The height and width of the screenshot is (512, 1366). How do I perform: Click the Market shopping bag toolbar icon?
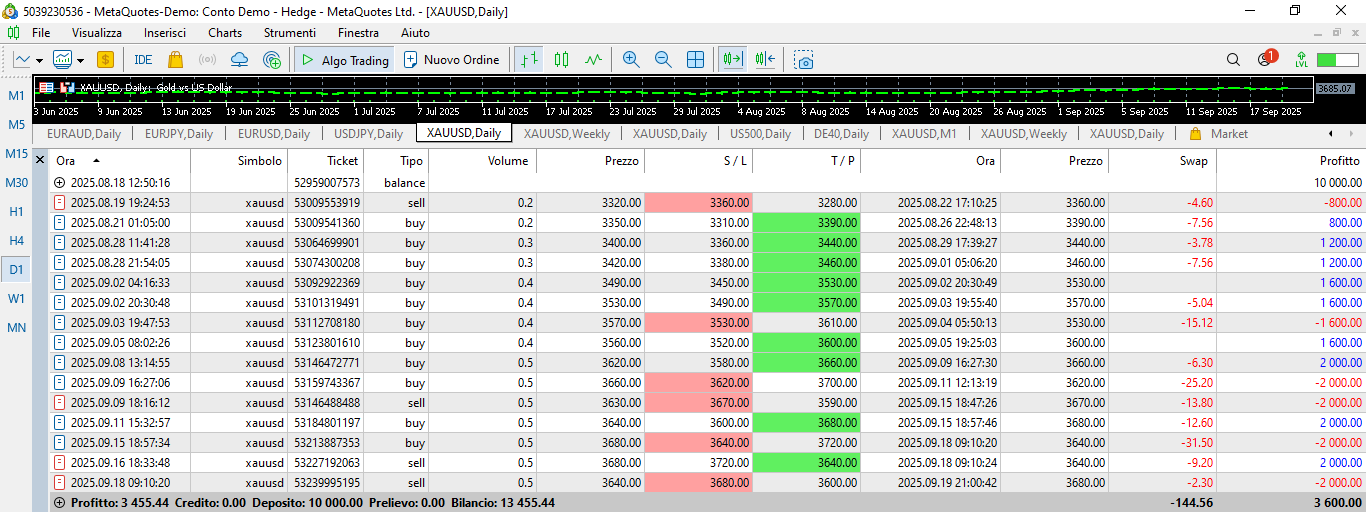point(176,60)
